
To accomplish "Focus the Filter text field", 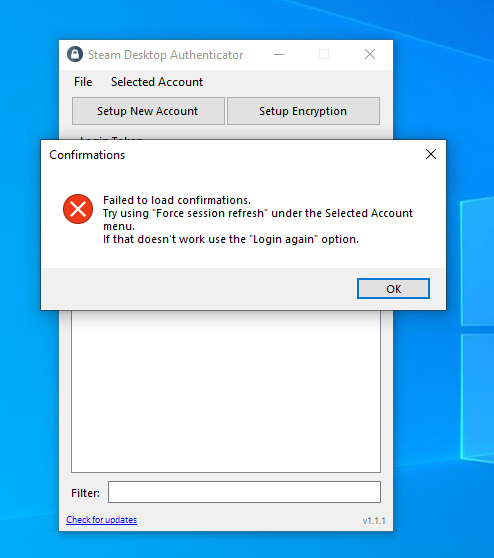I will pyautogui.click(x=244, y=492).
